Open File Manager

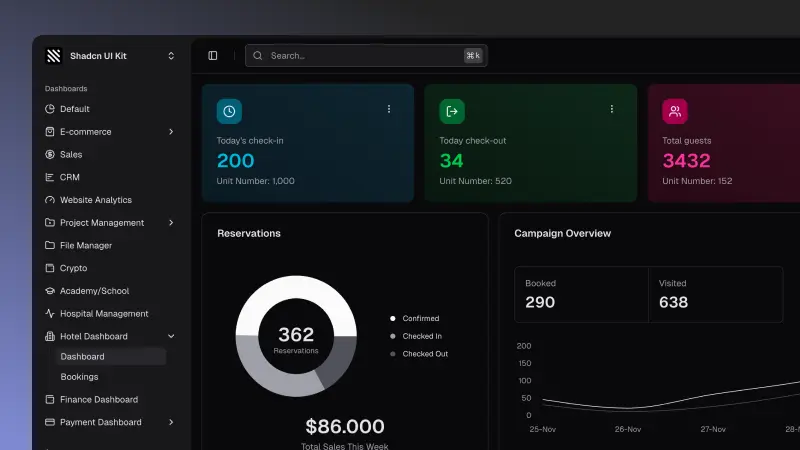[x=86, y=245]
